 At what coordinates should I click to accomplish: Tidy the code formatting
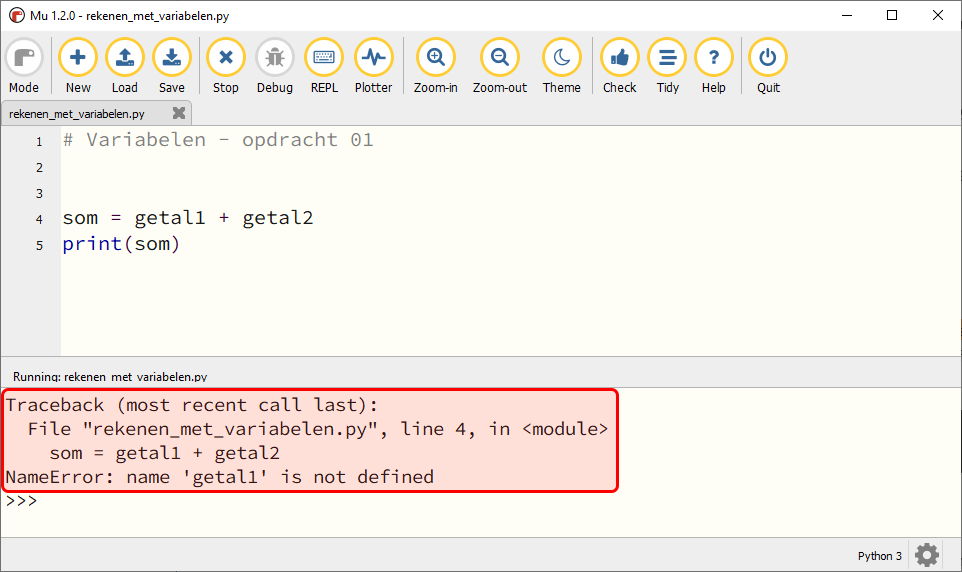coord(668,66)
